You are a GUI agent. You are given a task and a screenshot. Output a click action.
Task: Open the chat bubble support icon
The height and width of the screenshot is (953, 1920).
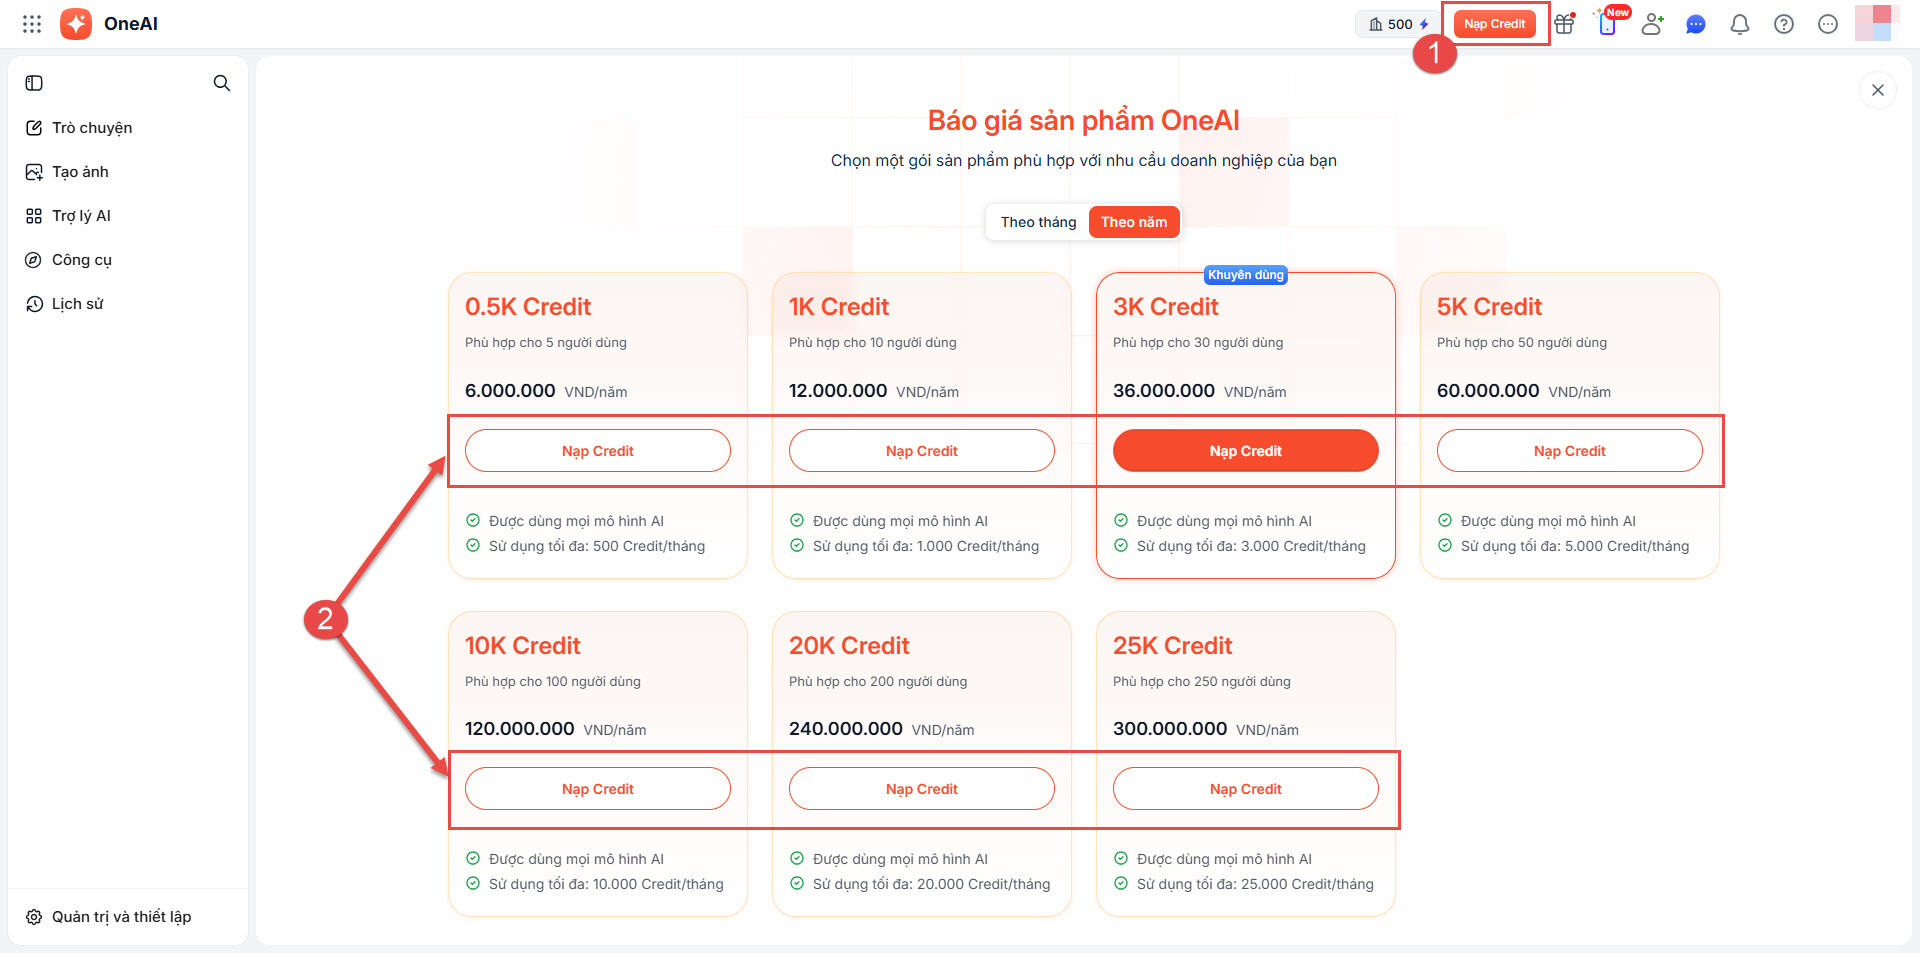[x=1696, y=24]
